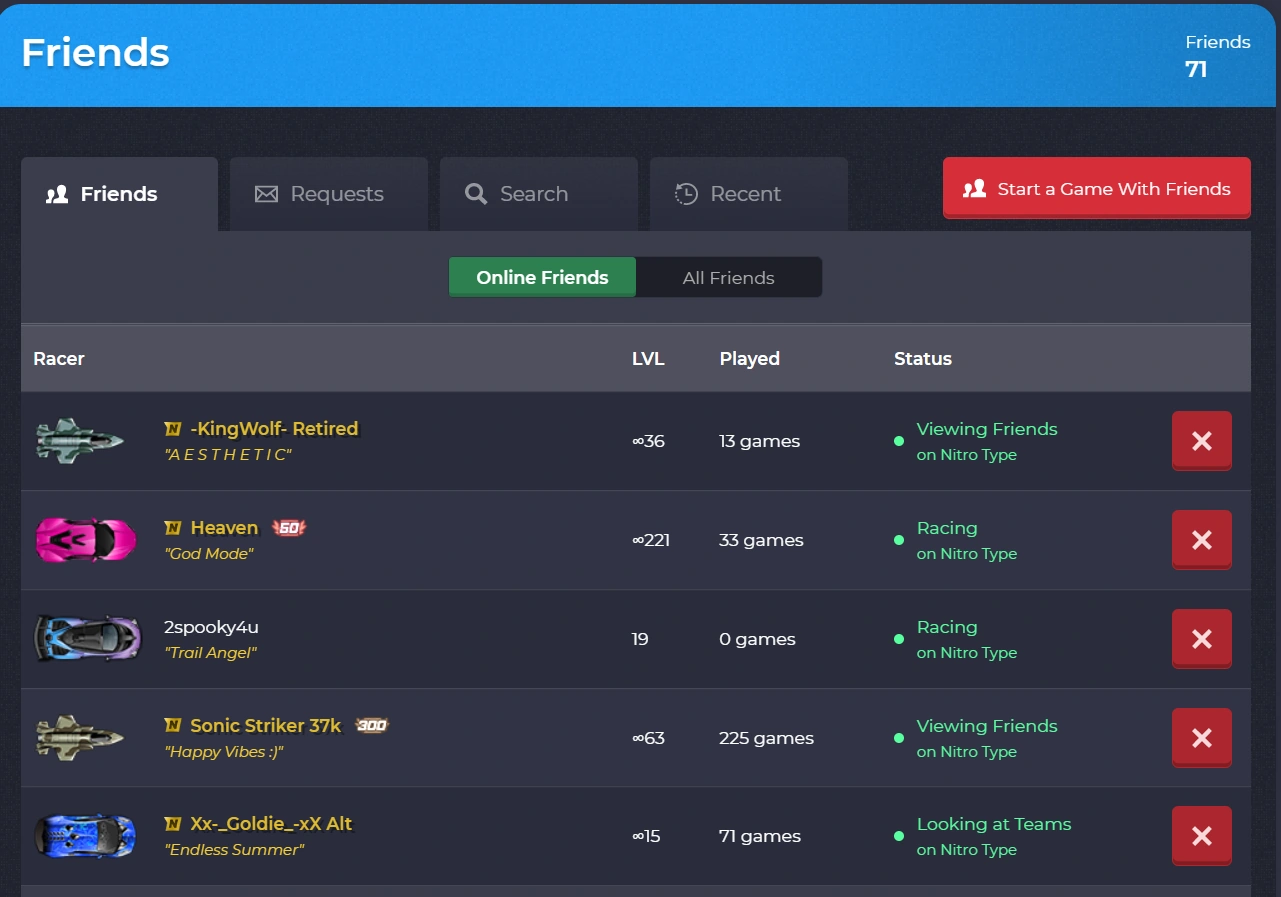Click the gold N badge beside -KingWolf- Retired
The height and width of the screenshot is (897, 1281).
(173, 429)
